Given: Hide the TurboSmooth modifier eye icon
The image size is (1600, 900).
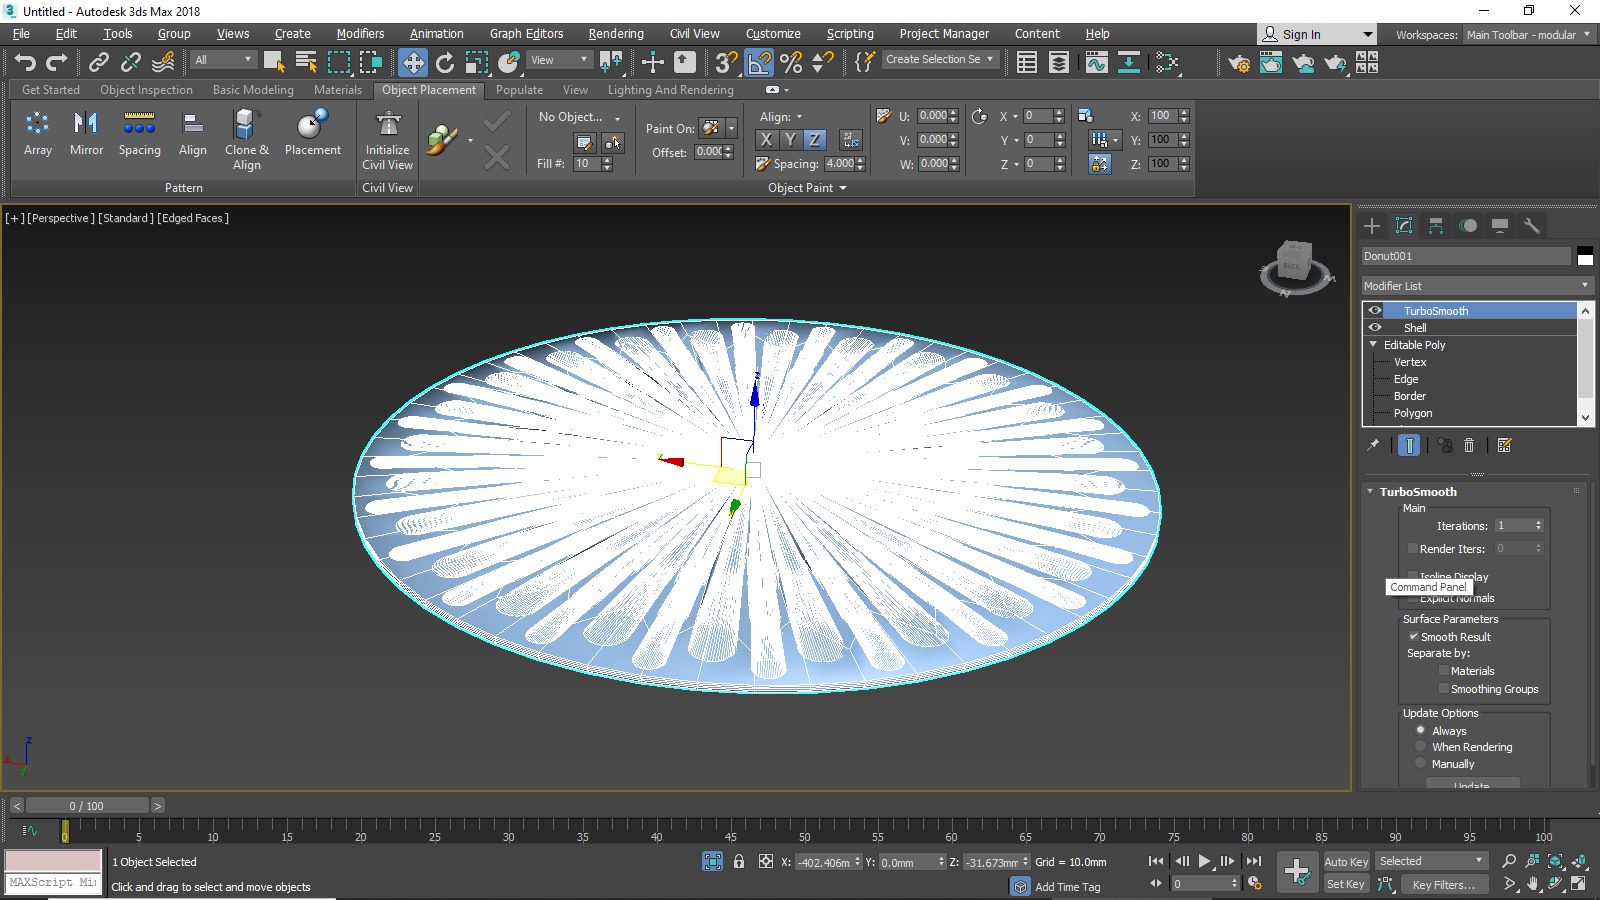Looking at the screenshot, I should point(1375,310).
